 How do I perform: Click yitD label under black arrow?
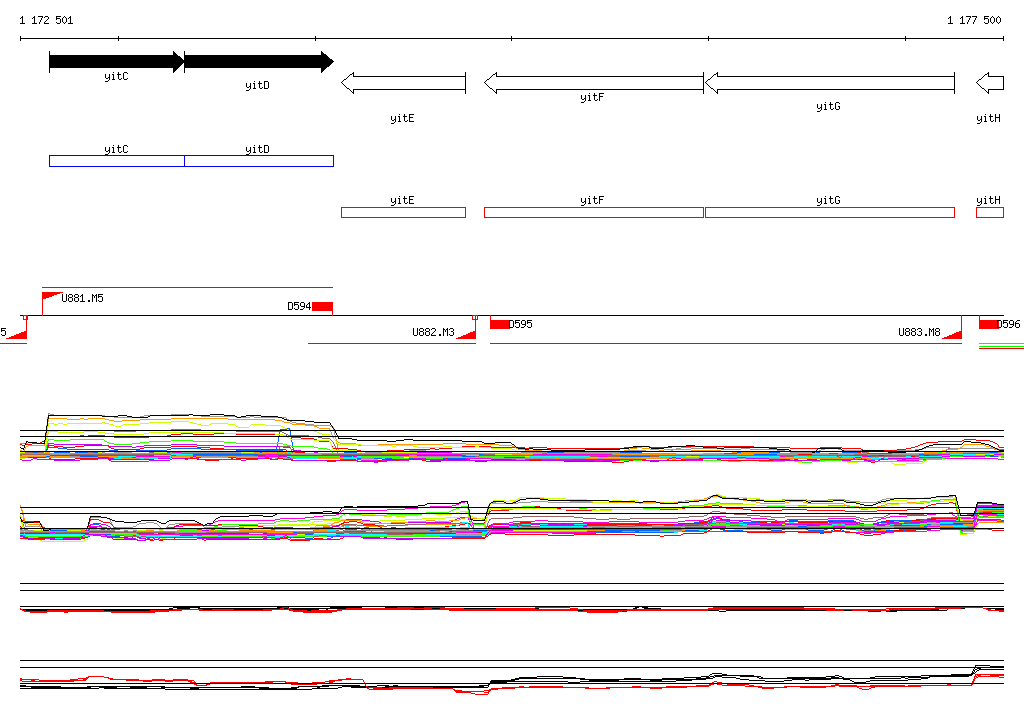tap(257, 86)
